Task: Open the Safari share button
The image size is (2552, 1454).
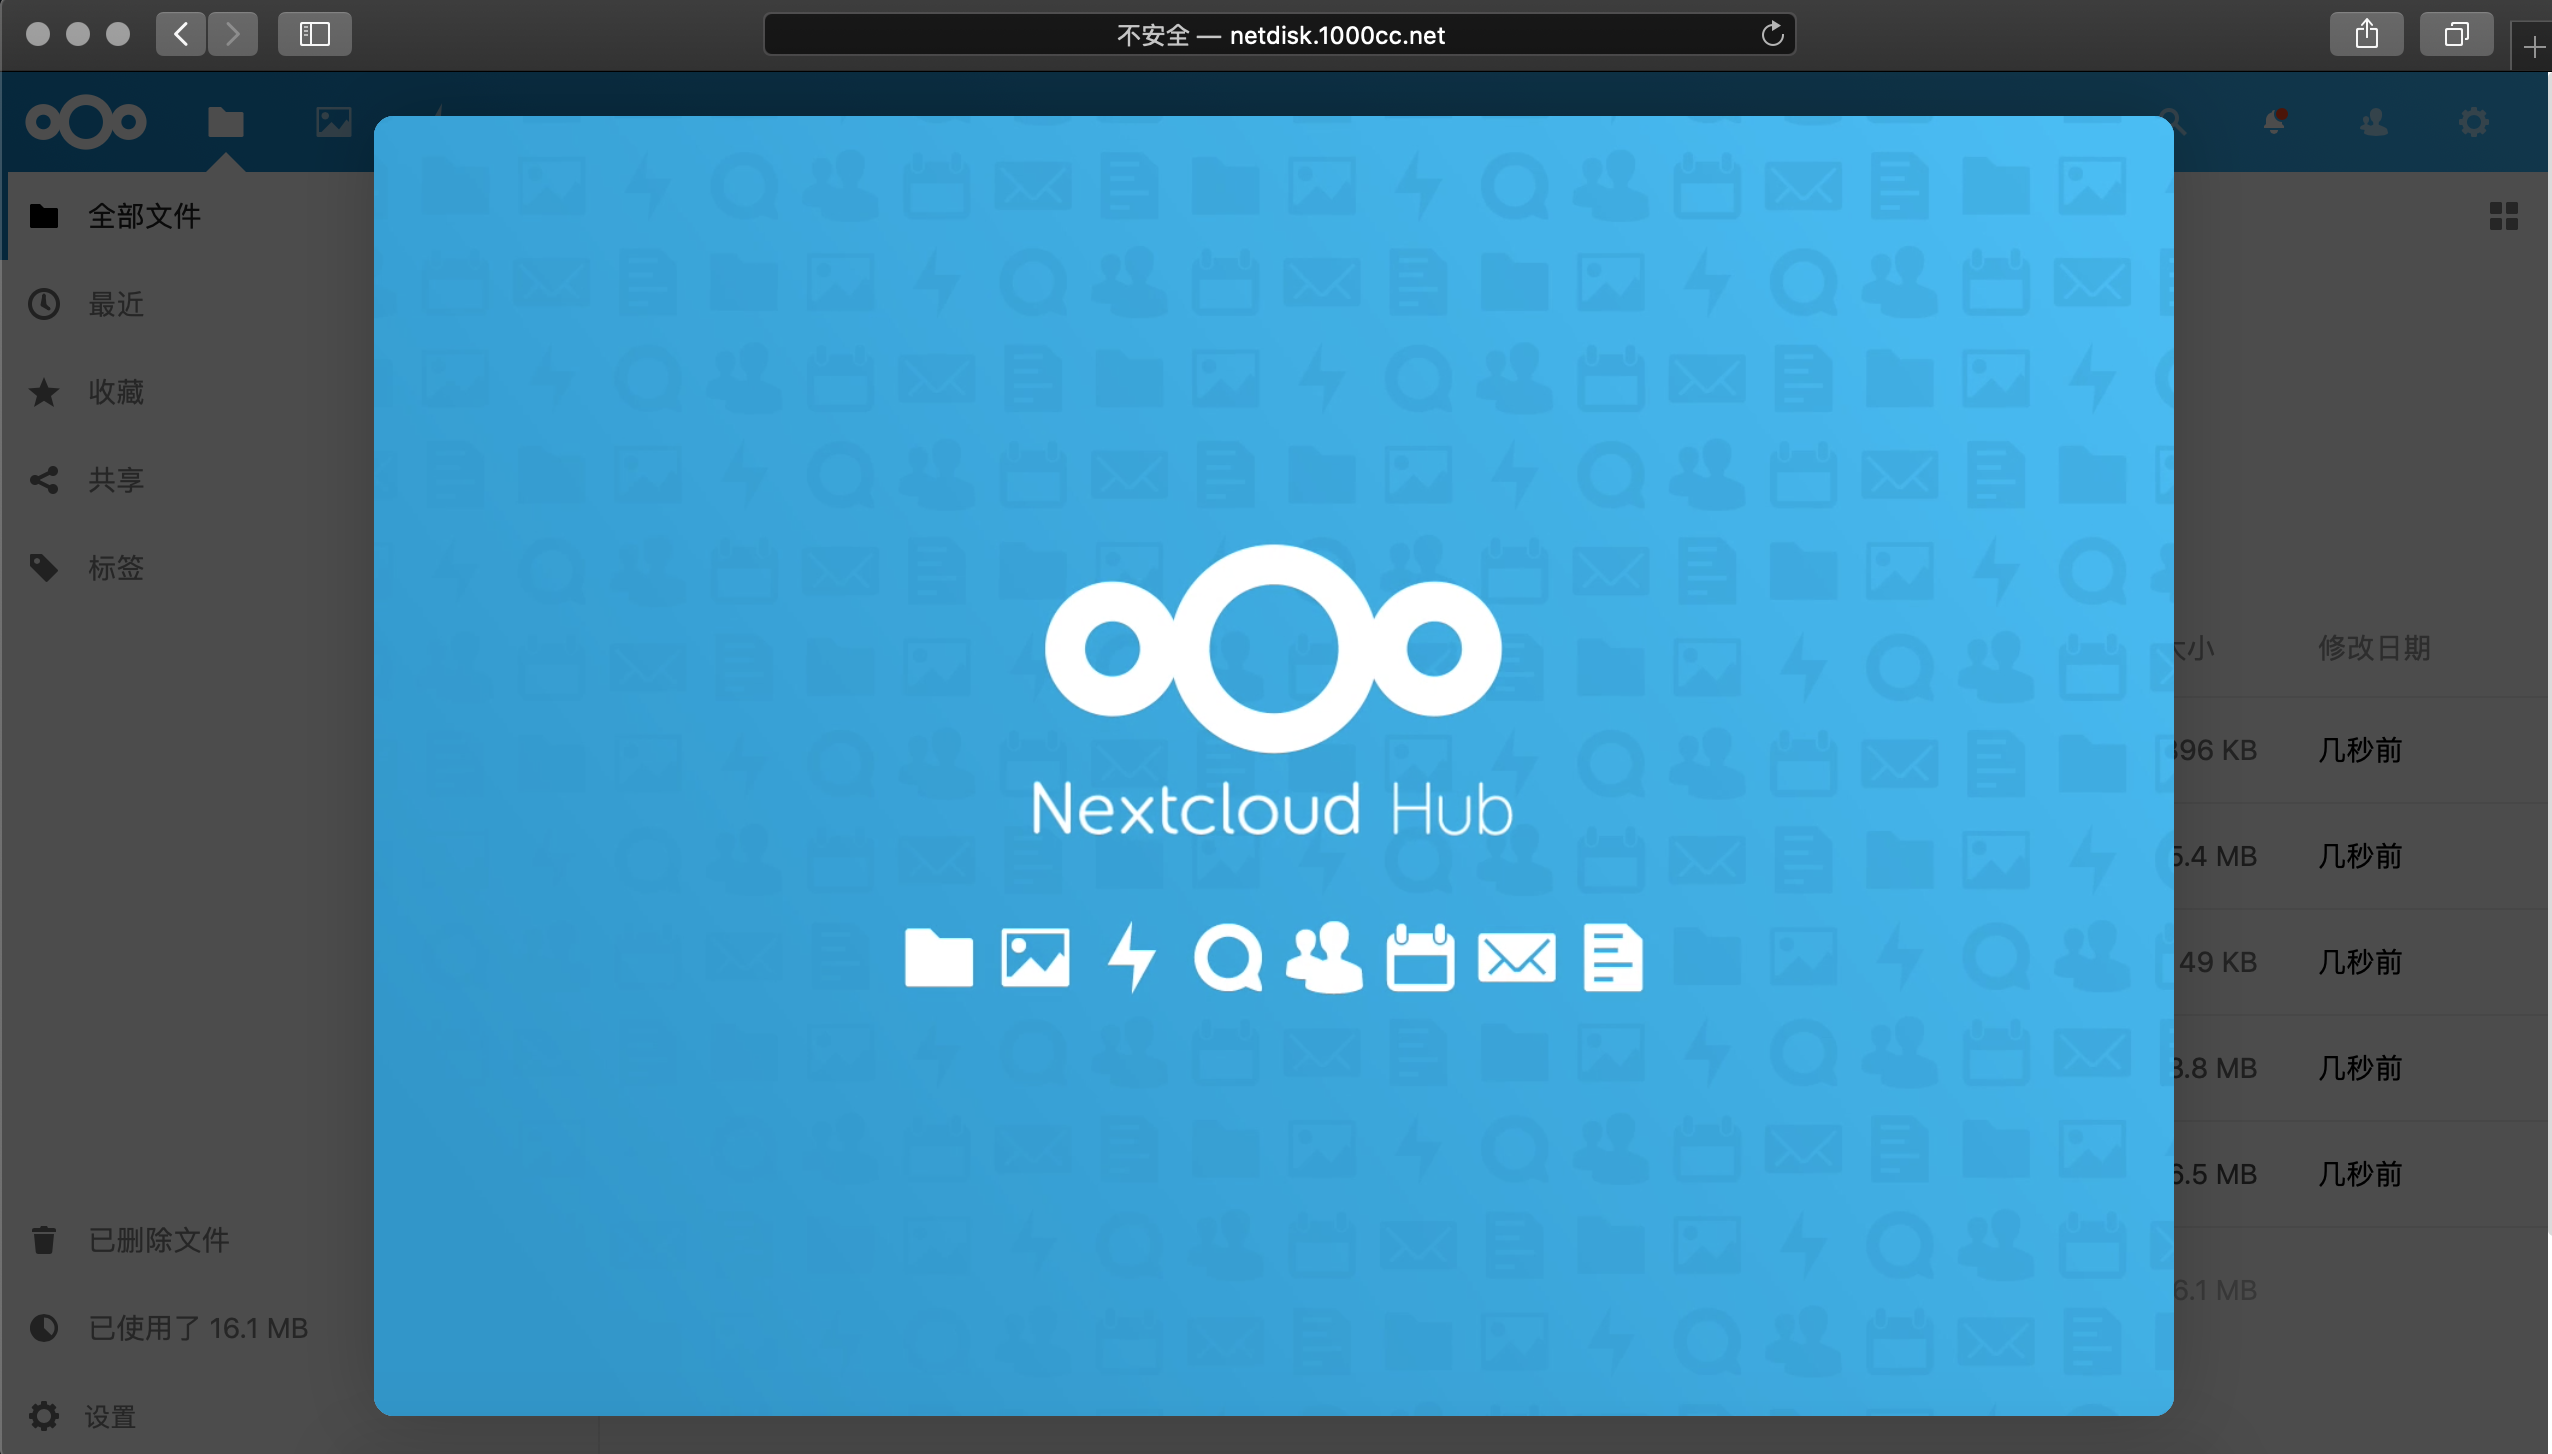Action: 2366,34
